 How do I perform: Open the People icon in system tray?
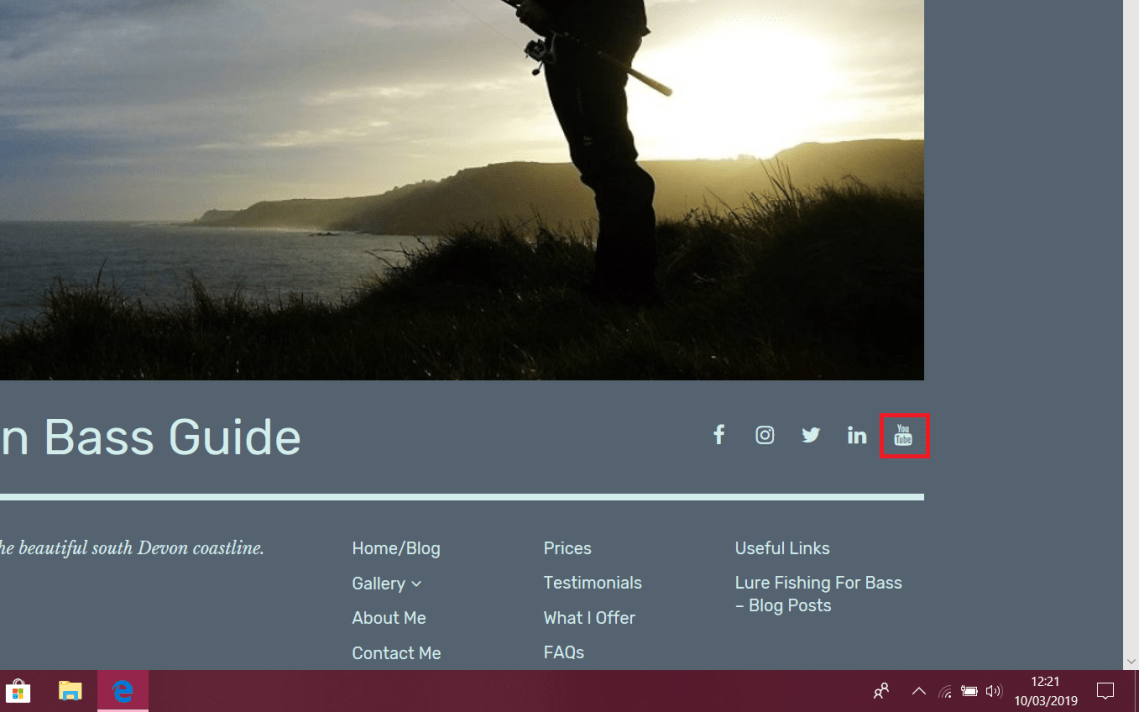click(881, 691)
